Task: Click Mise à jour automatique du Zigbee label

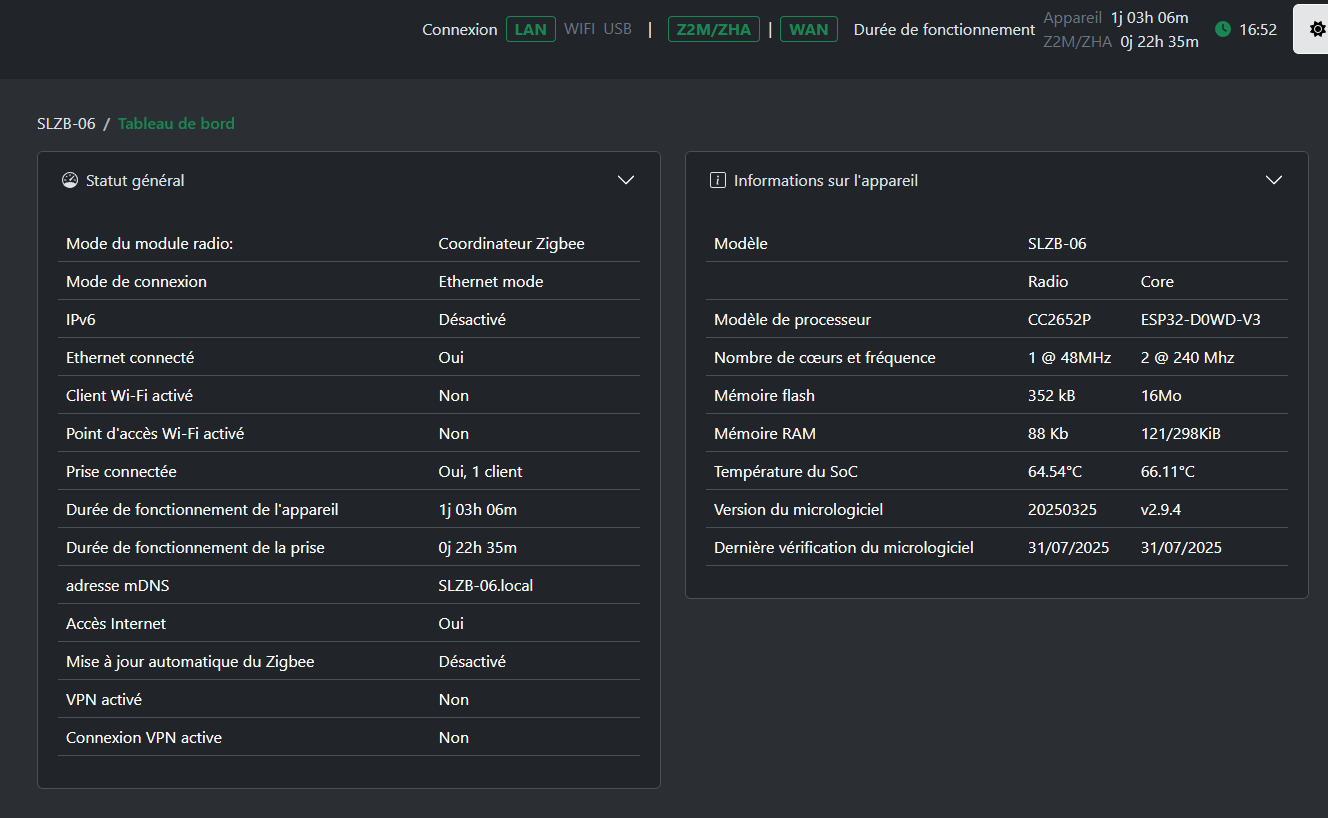Action: (x=190, y=662)
